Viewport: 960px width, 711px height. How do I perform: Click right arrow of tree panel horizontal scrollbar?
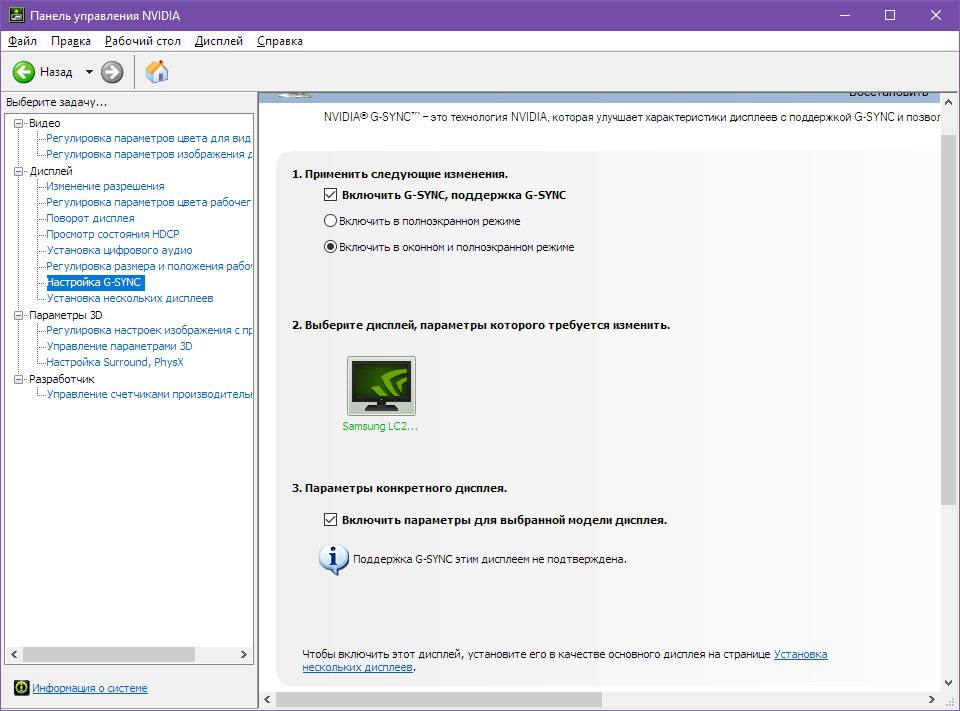tap(244, 655)
